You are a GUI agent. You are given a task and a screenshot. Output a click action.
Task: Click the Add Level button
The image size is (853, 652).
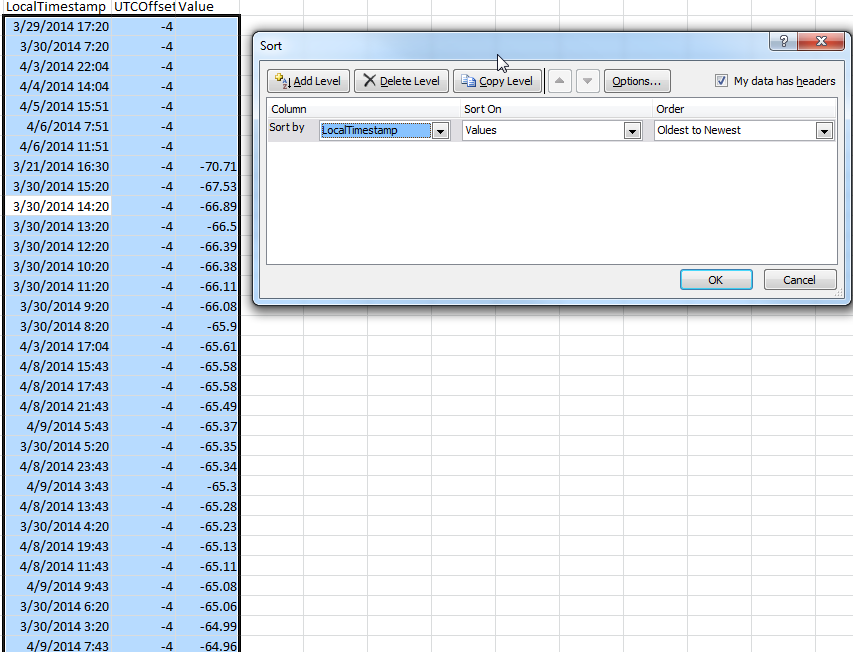[308, 81]
